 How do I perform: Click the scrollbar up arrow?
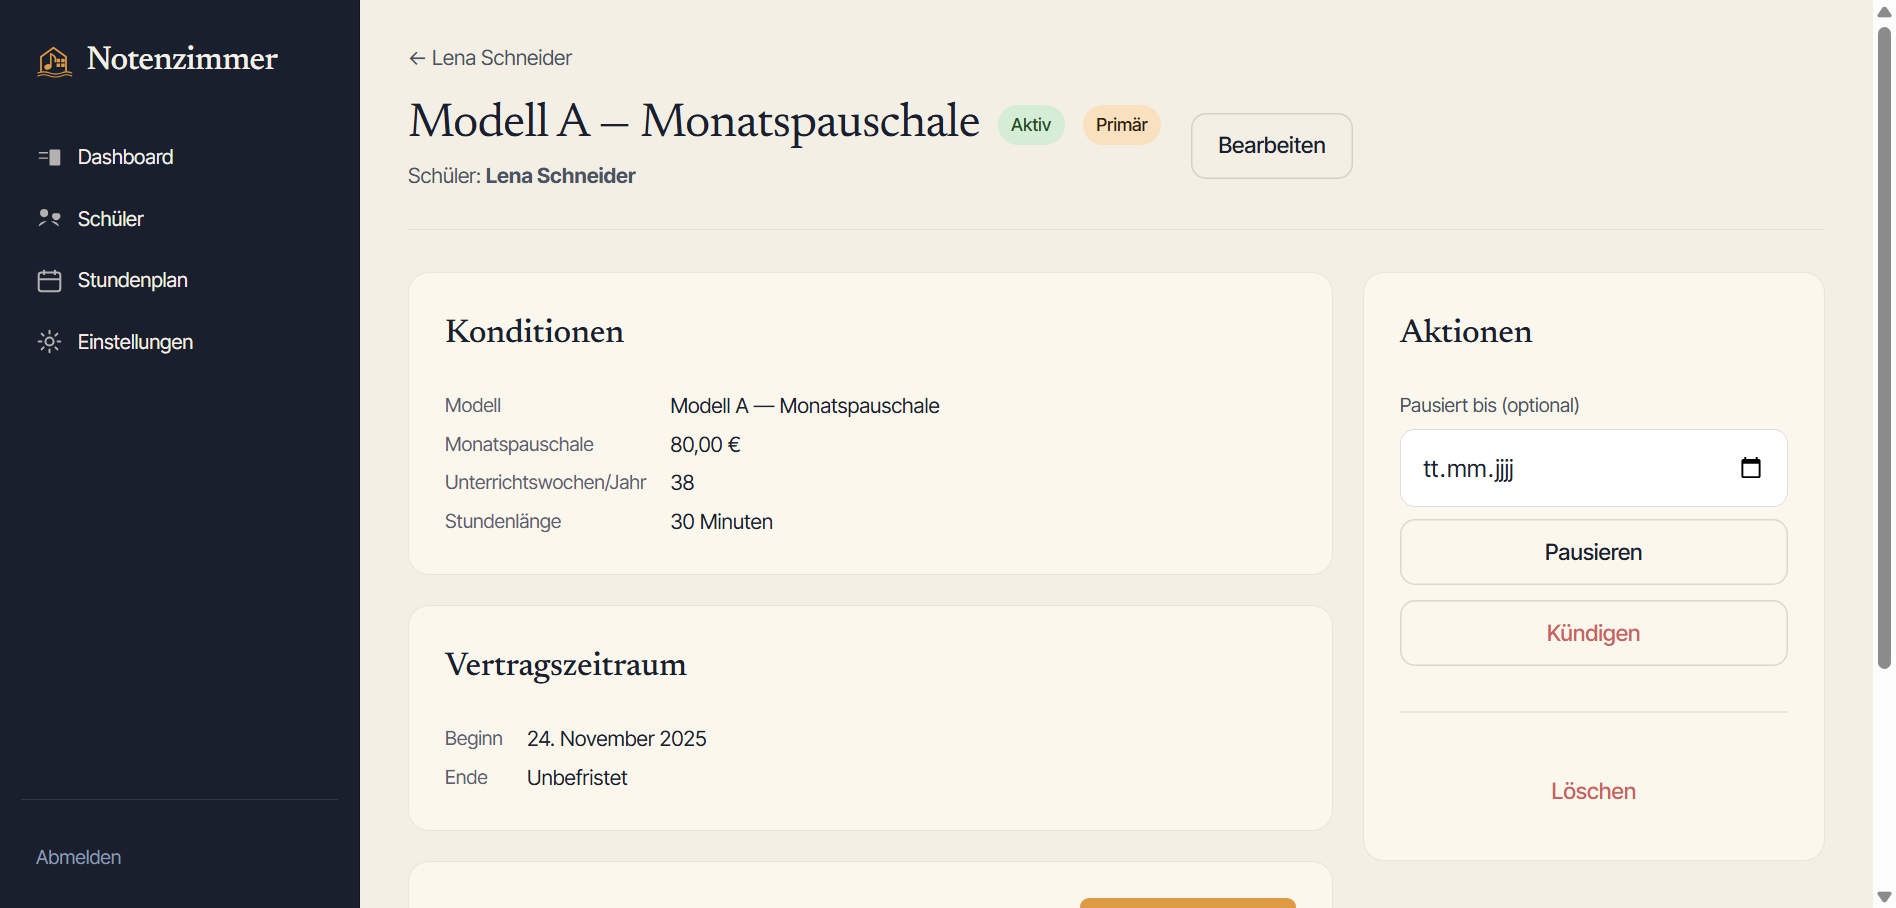[x=1884, y=11]
